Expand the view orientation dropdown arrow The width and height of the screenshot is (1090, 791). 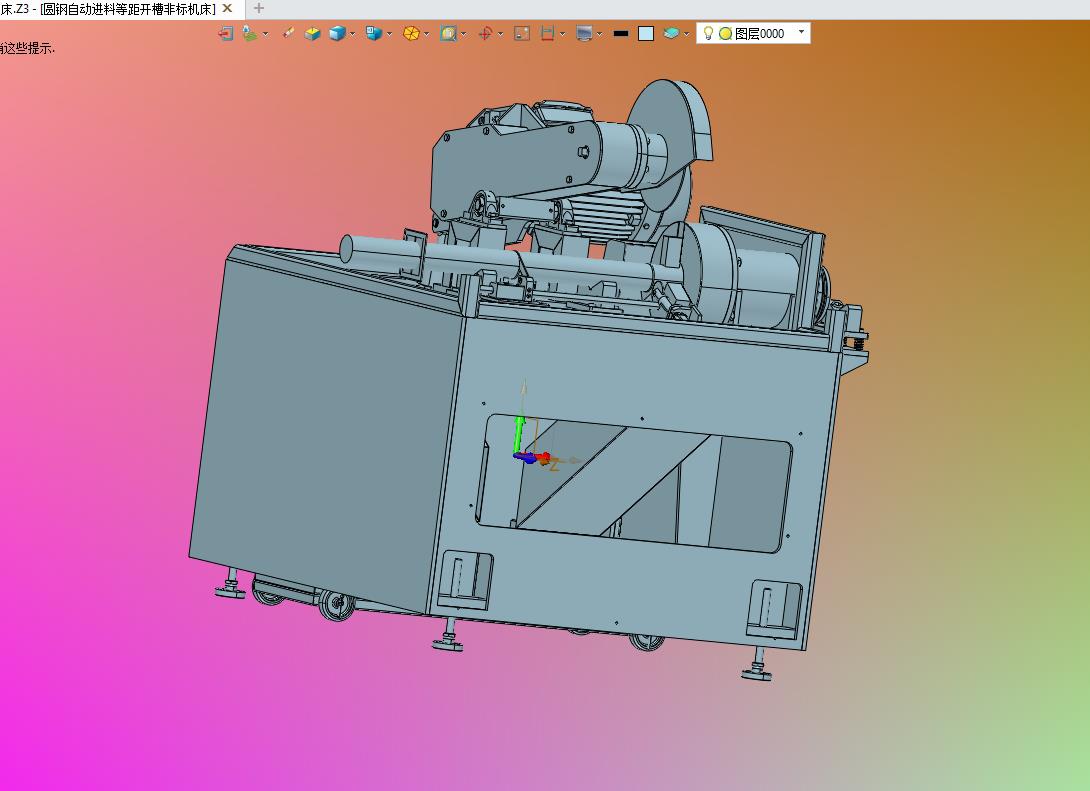click(389, 34)
